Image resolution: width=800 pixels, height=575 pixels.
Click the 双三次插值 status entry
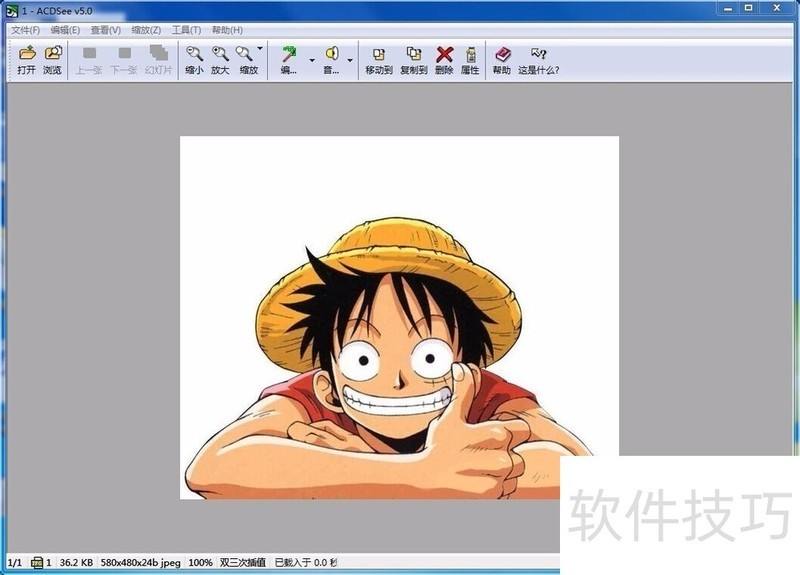tap(243, 563)
